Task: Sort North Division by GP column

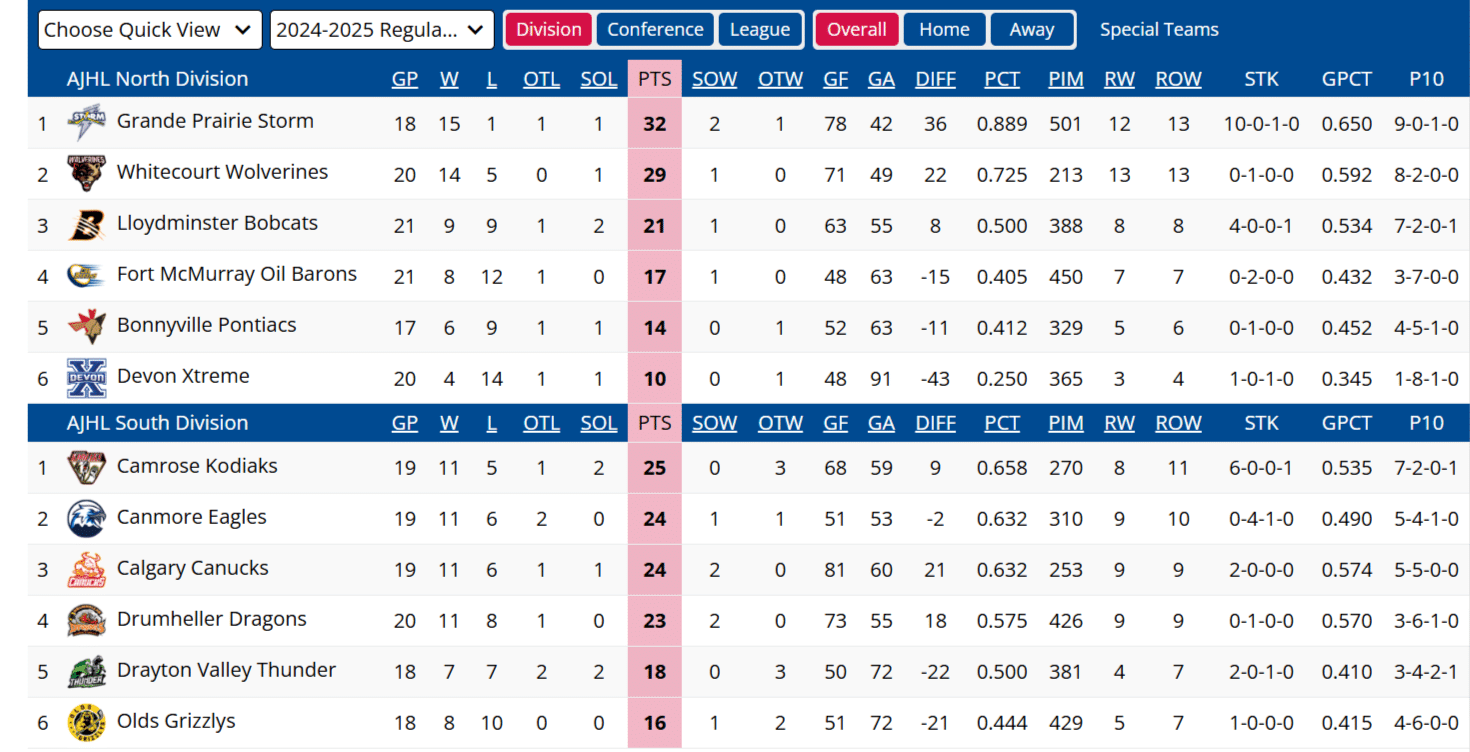Action: tap(404, 79)
